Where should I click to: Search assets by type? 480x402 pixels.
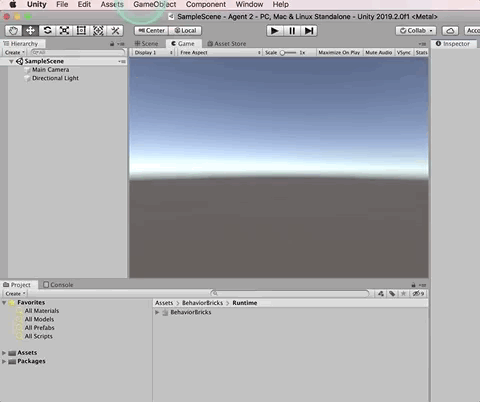point(381,294)
